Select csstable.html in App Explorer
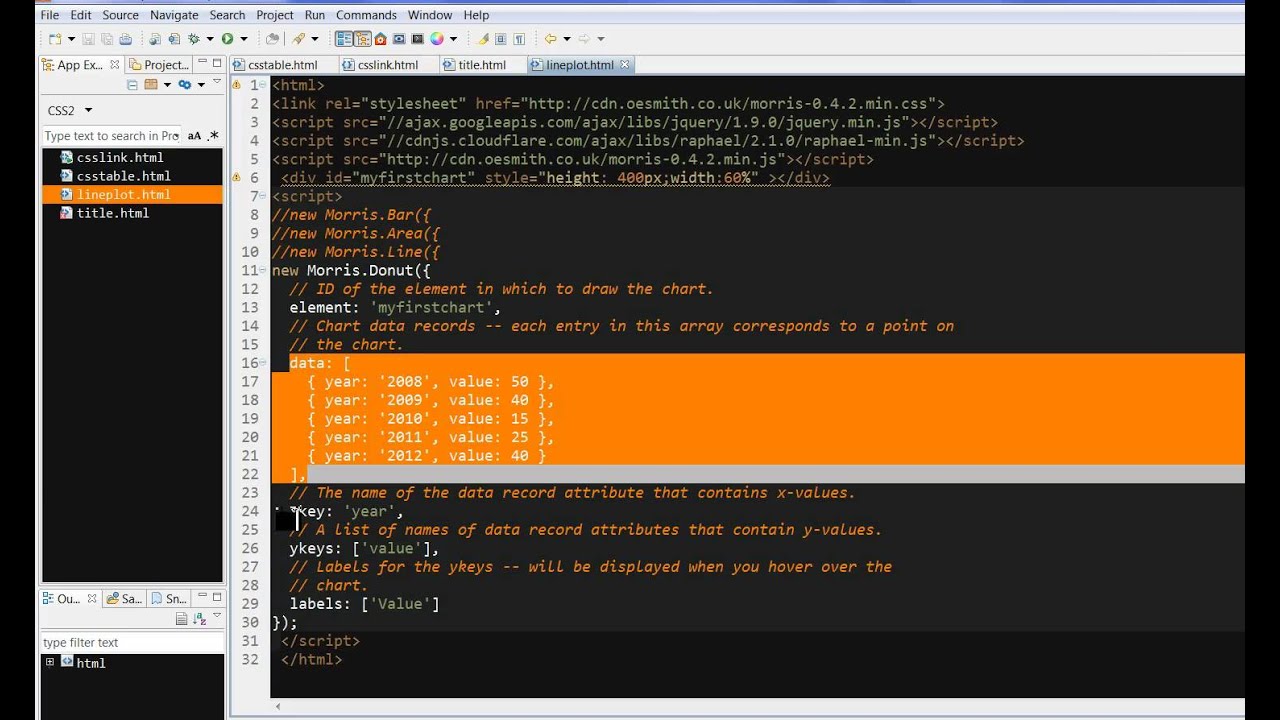The image size is (1280, 720). pyautogui.click(x=123, y=176)
